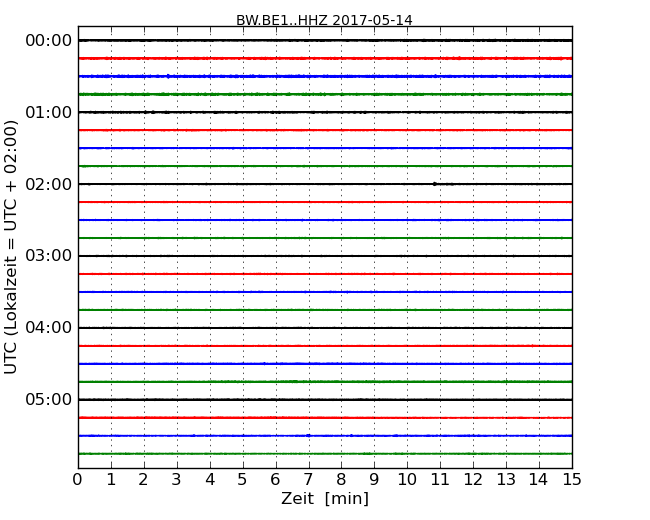This screenshot has width=650, height=520.
Task: Click x-axis tick label 0
Action: (78, 480)
